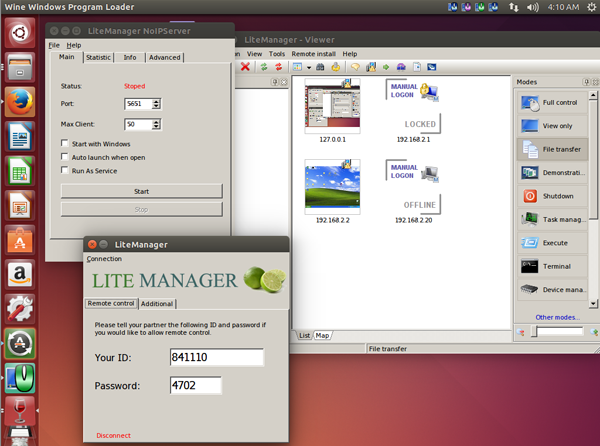Select Task manager mode
600x446 pixels.
click(x=552, y=219)
